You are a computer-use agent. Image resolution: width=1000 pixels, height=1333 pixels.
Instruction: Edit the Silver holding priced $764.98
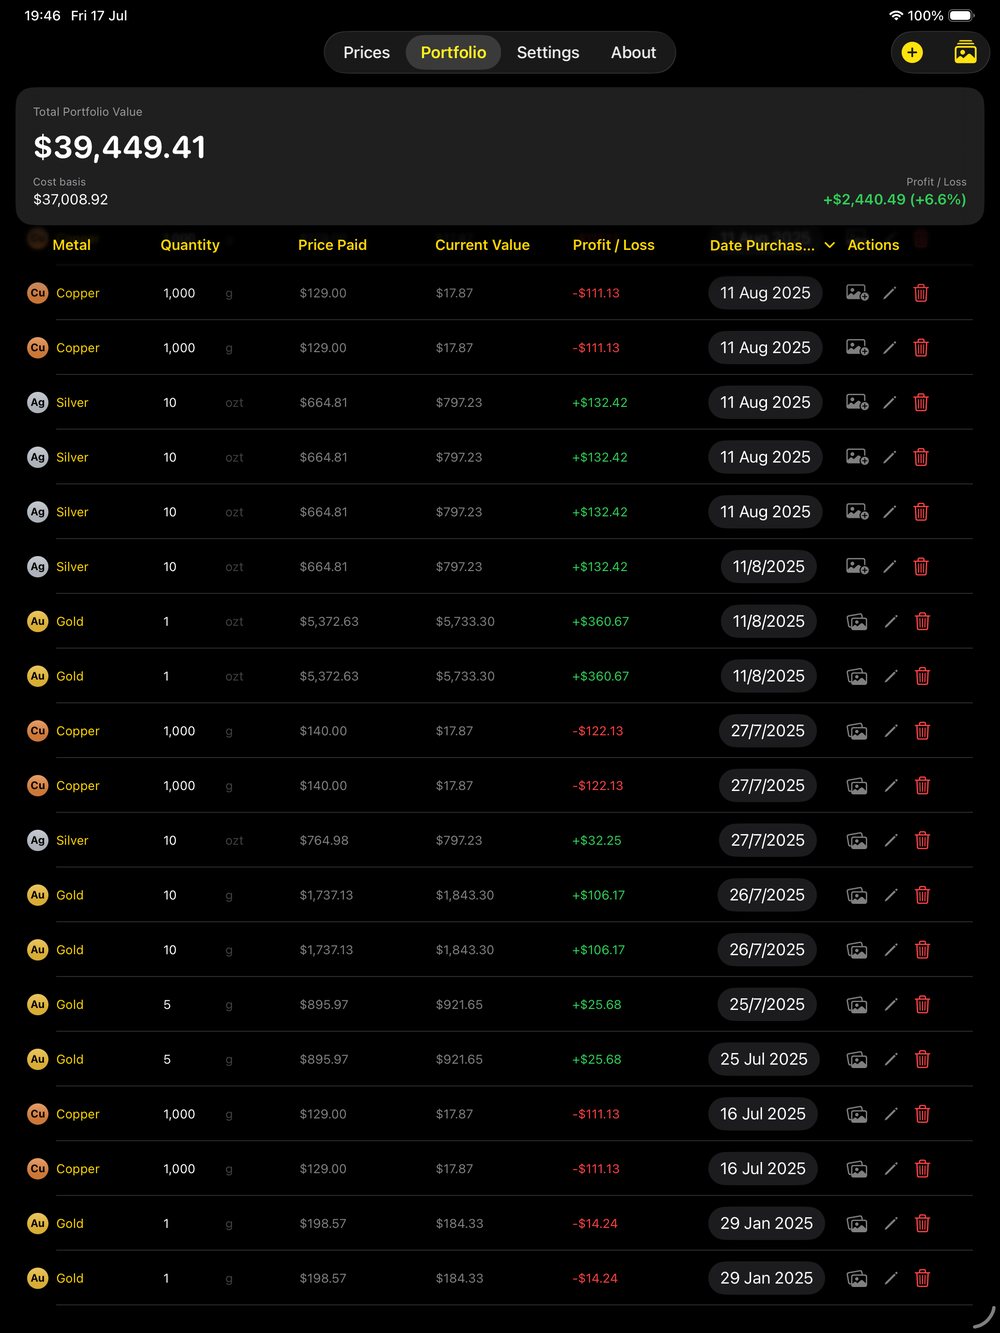(x=890, y=840)
